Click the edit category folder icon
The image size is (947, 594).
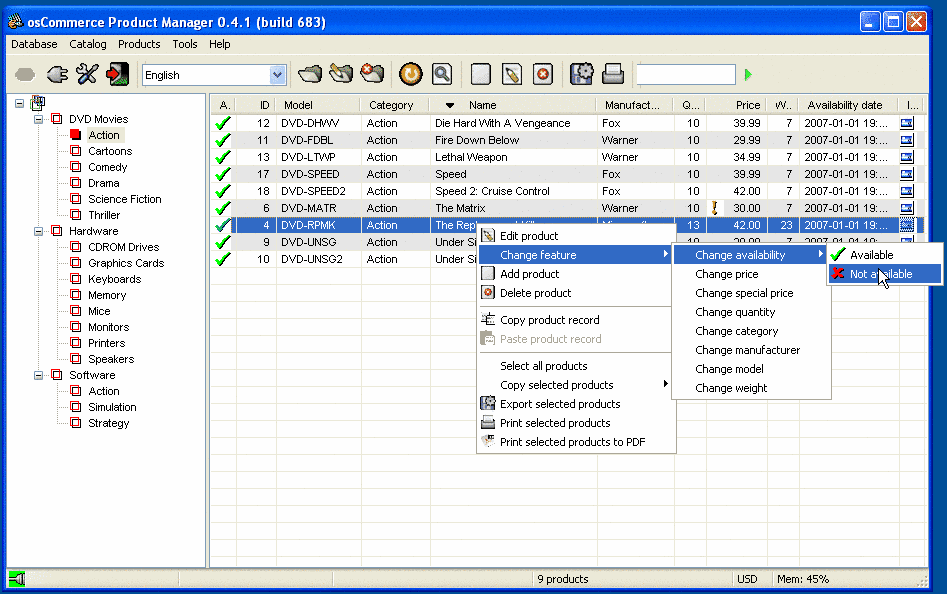click(x=341, y=74)
